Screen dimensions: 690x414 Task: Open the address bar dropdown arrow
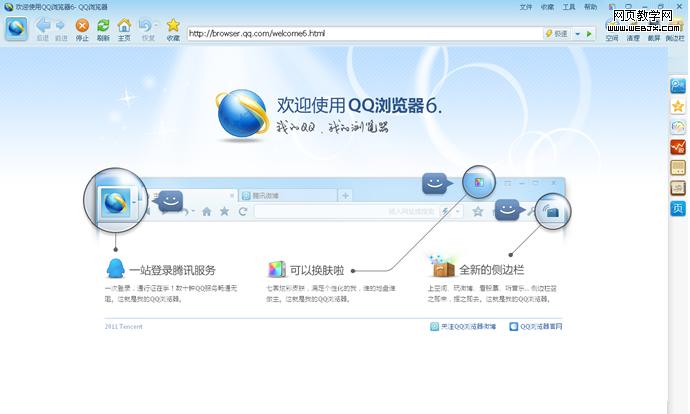pos(578,34)
